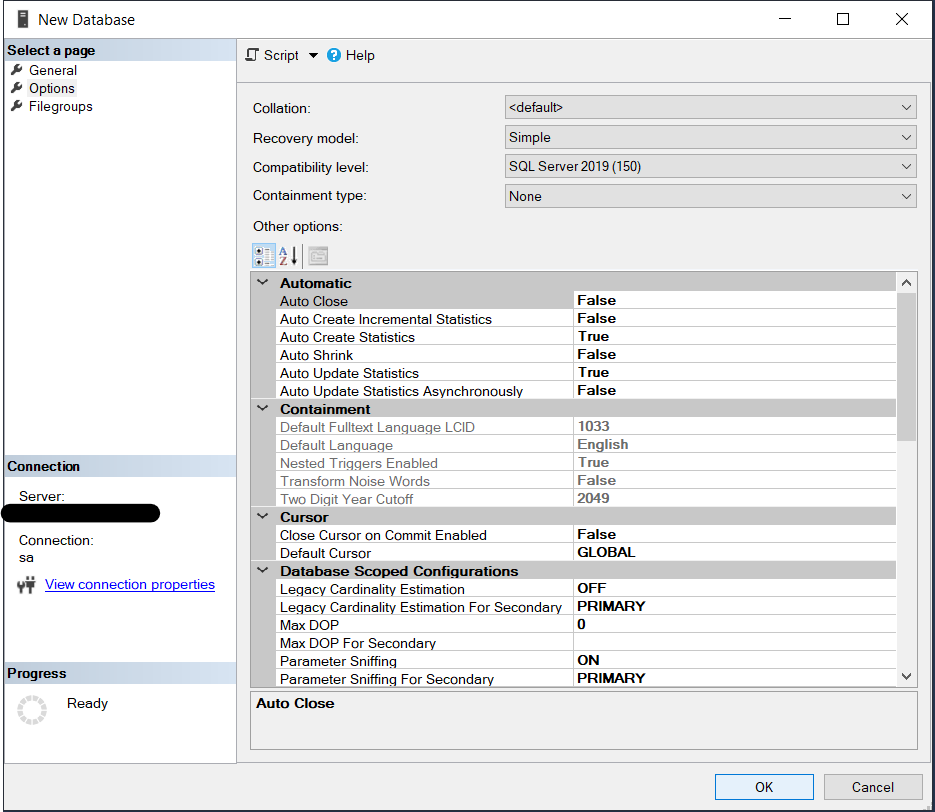Open the Compatibility level dropdown

click(906, 167)
